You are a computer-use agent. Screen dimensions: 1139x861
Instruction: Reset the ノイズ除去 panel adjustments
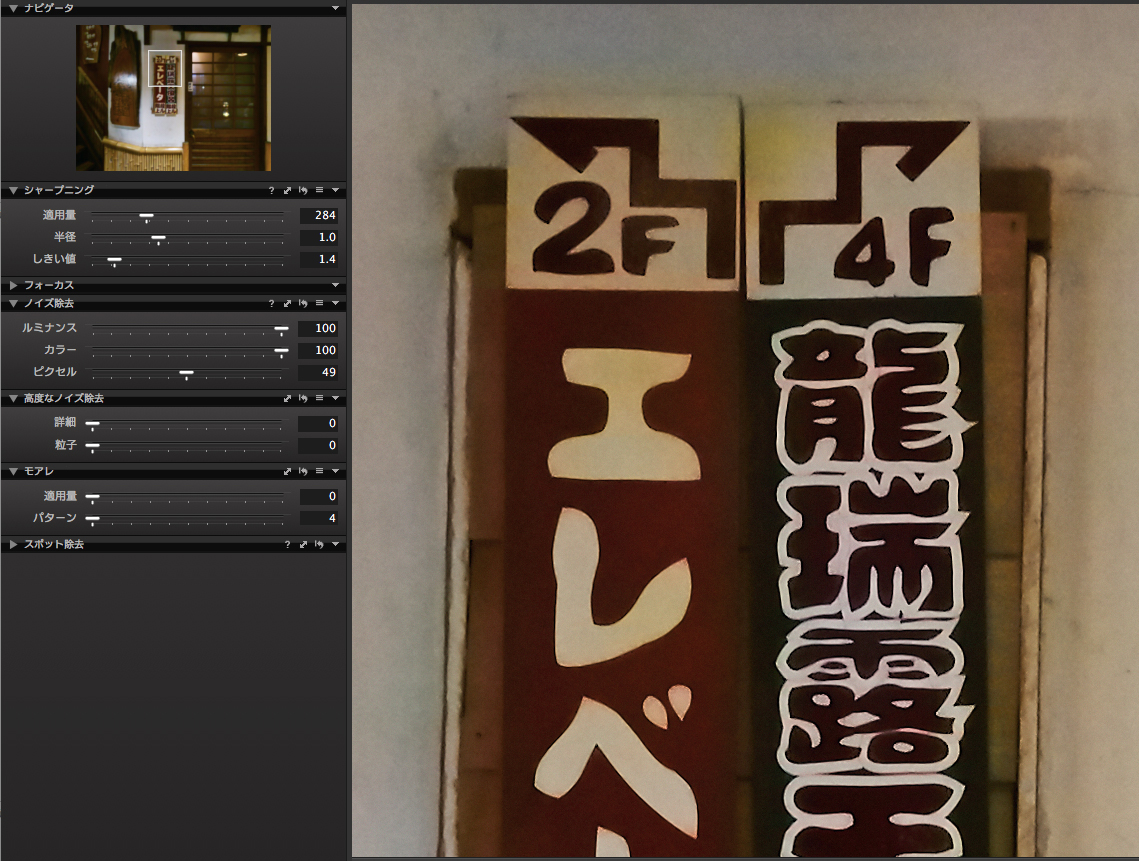(x=303, y=303)
